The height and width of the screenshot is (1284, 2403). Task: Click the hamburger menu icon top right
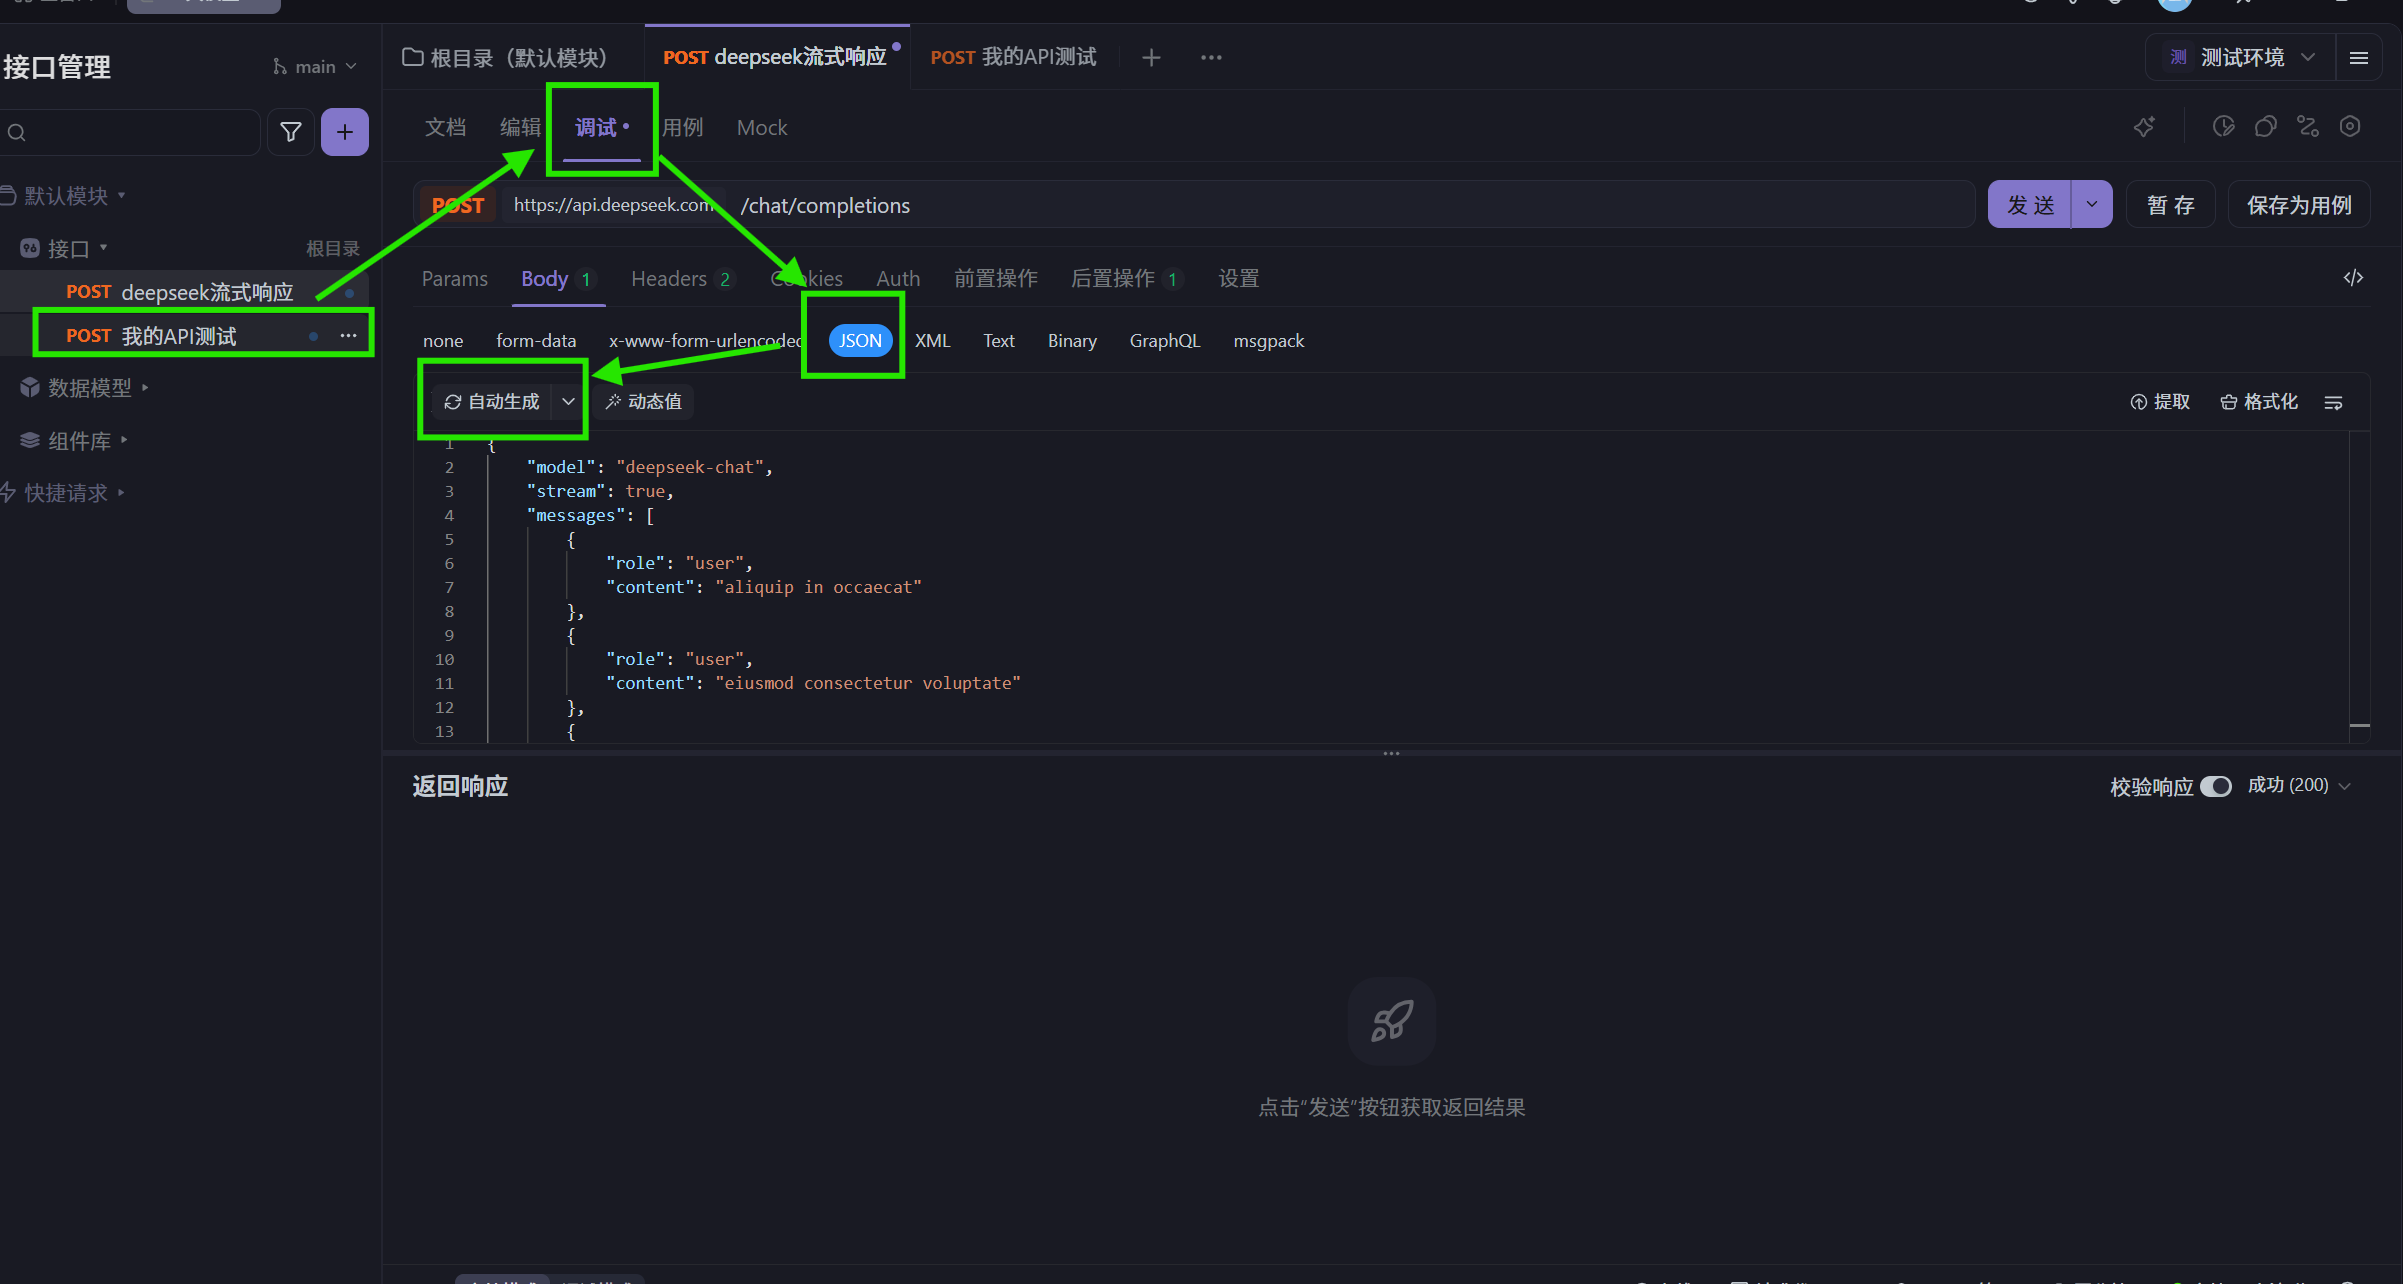2359,58
